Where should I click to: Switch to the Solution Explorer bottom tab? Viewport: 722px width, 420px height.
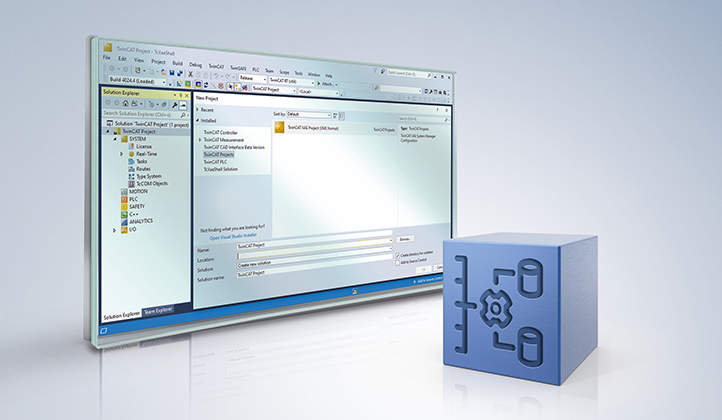click(121, 315)
